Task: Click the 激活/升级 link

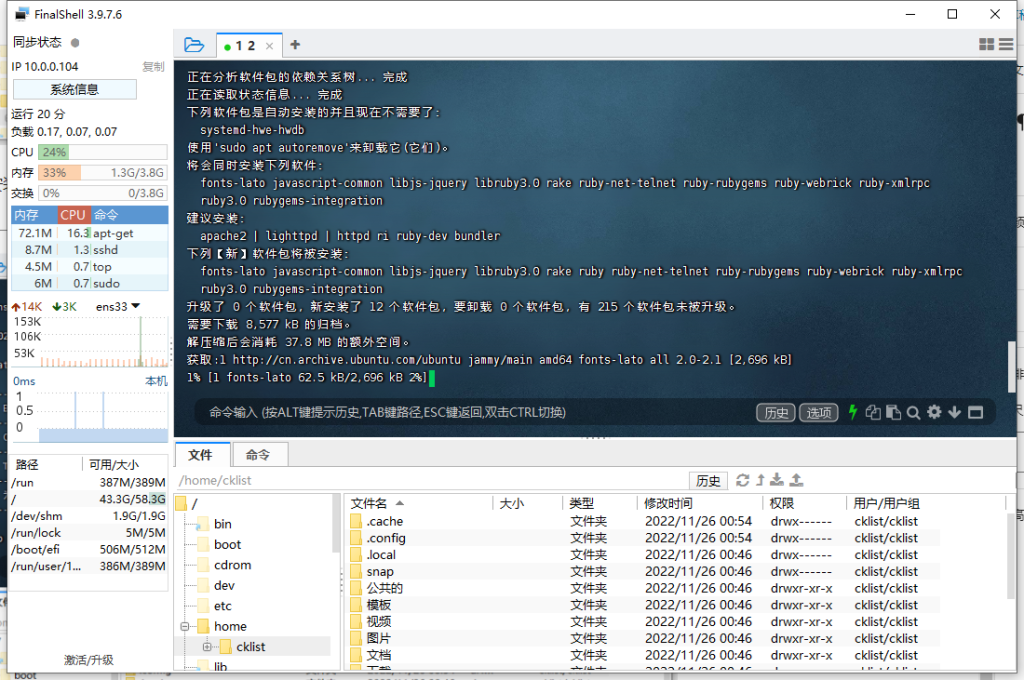Action: tap(89, 660)
